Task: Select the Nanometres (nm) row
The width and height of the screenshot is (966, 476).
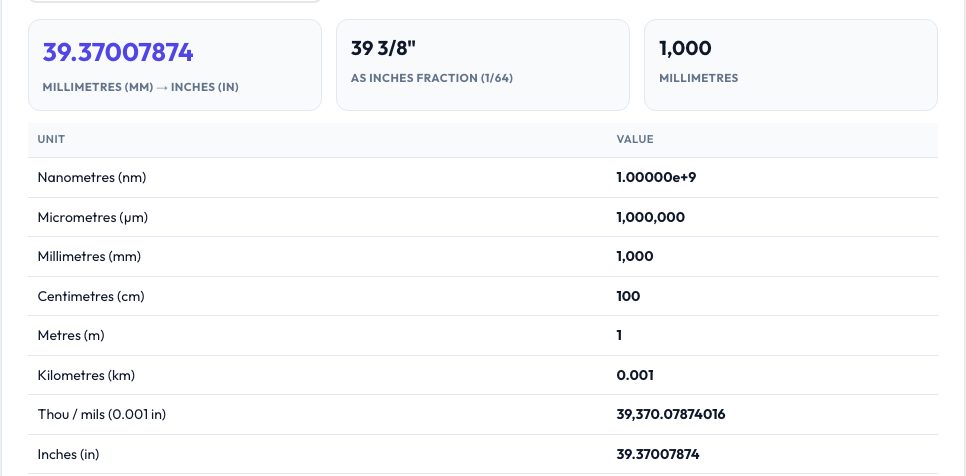Action: 483,178
